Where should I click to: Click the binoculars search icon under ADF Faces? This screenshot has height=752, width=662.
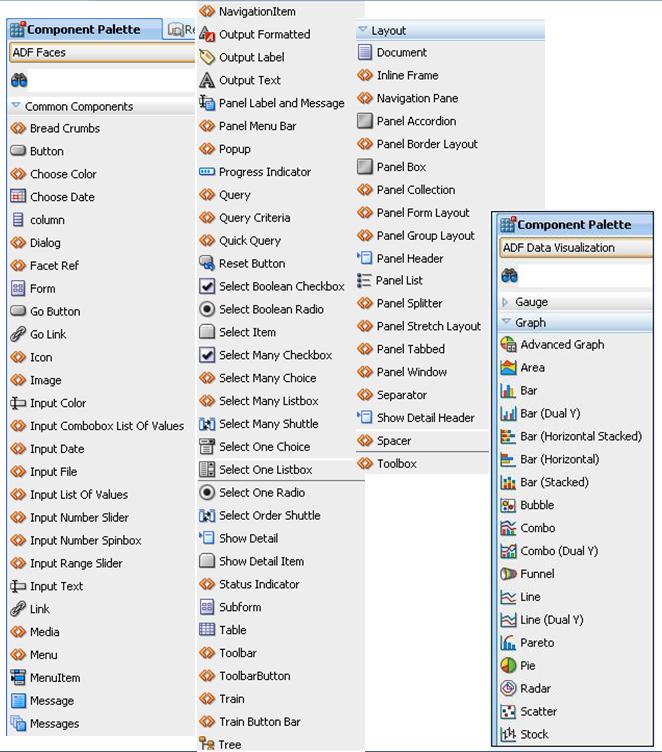(x=19, y=80)
